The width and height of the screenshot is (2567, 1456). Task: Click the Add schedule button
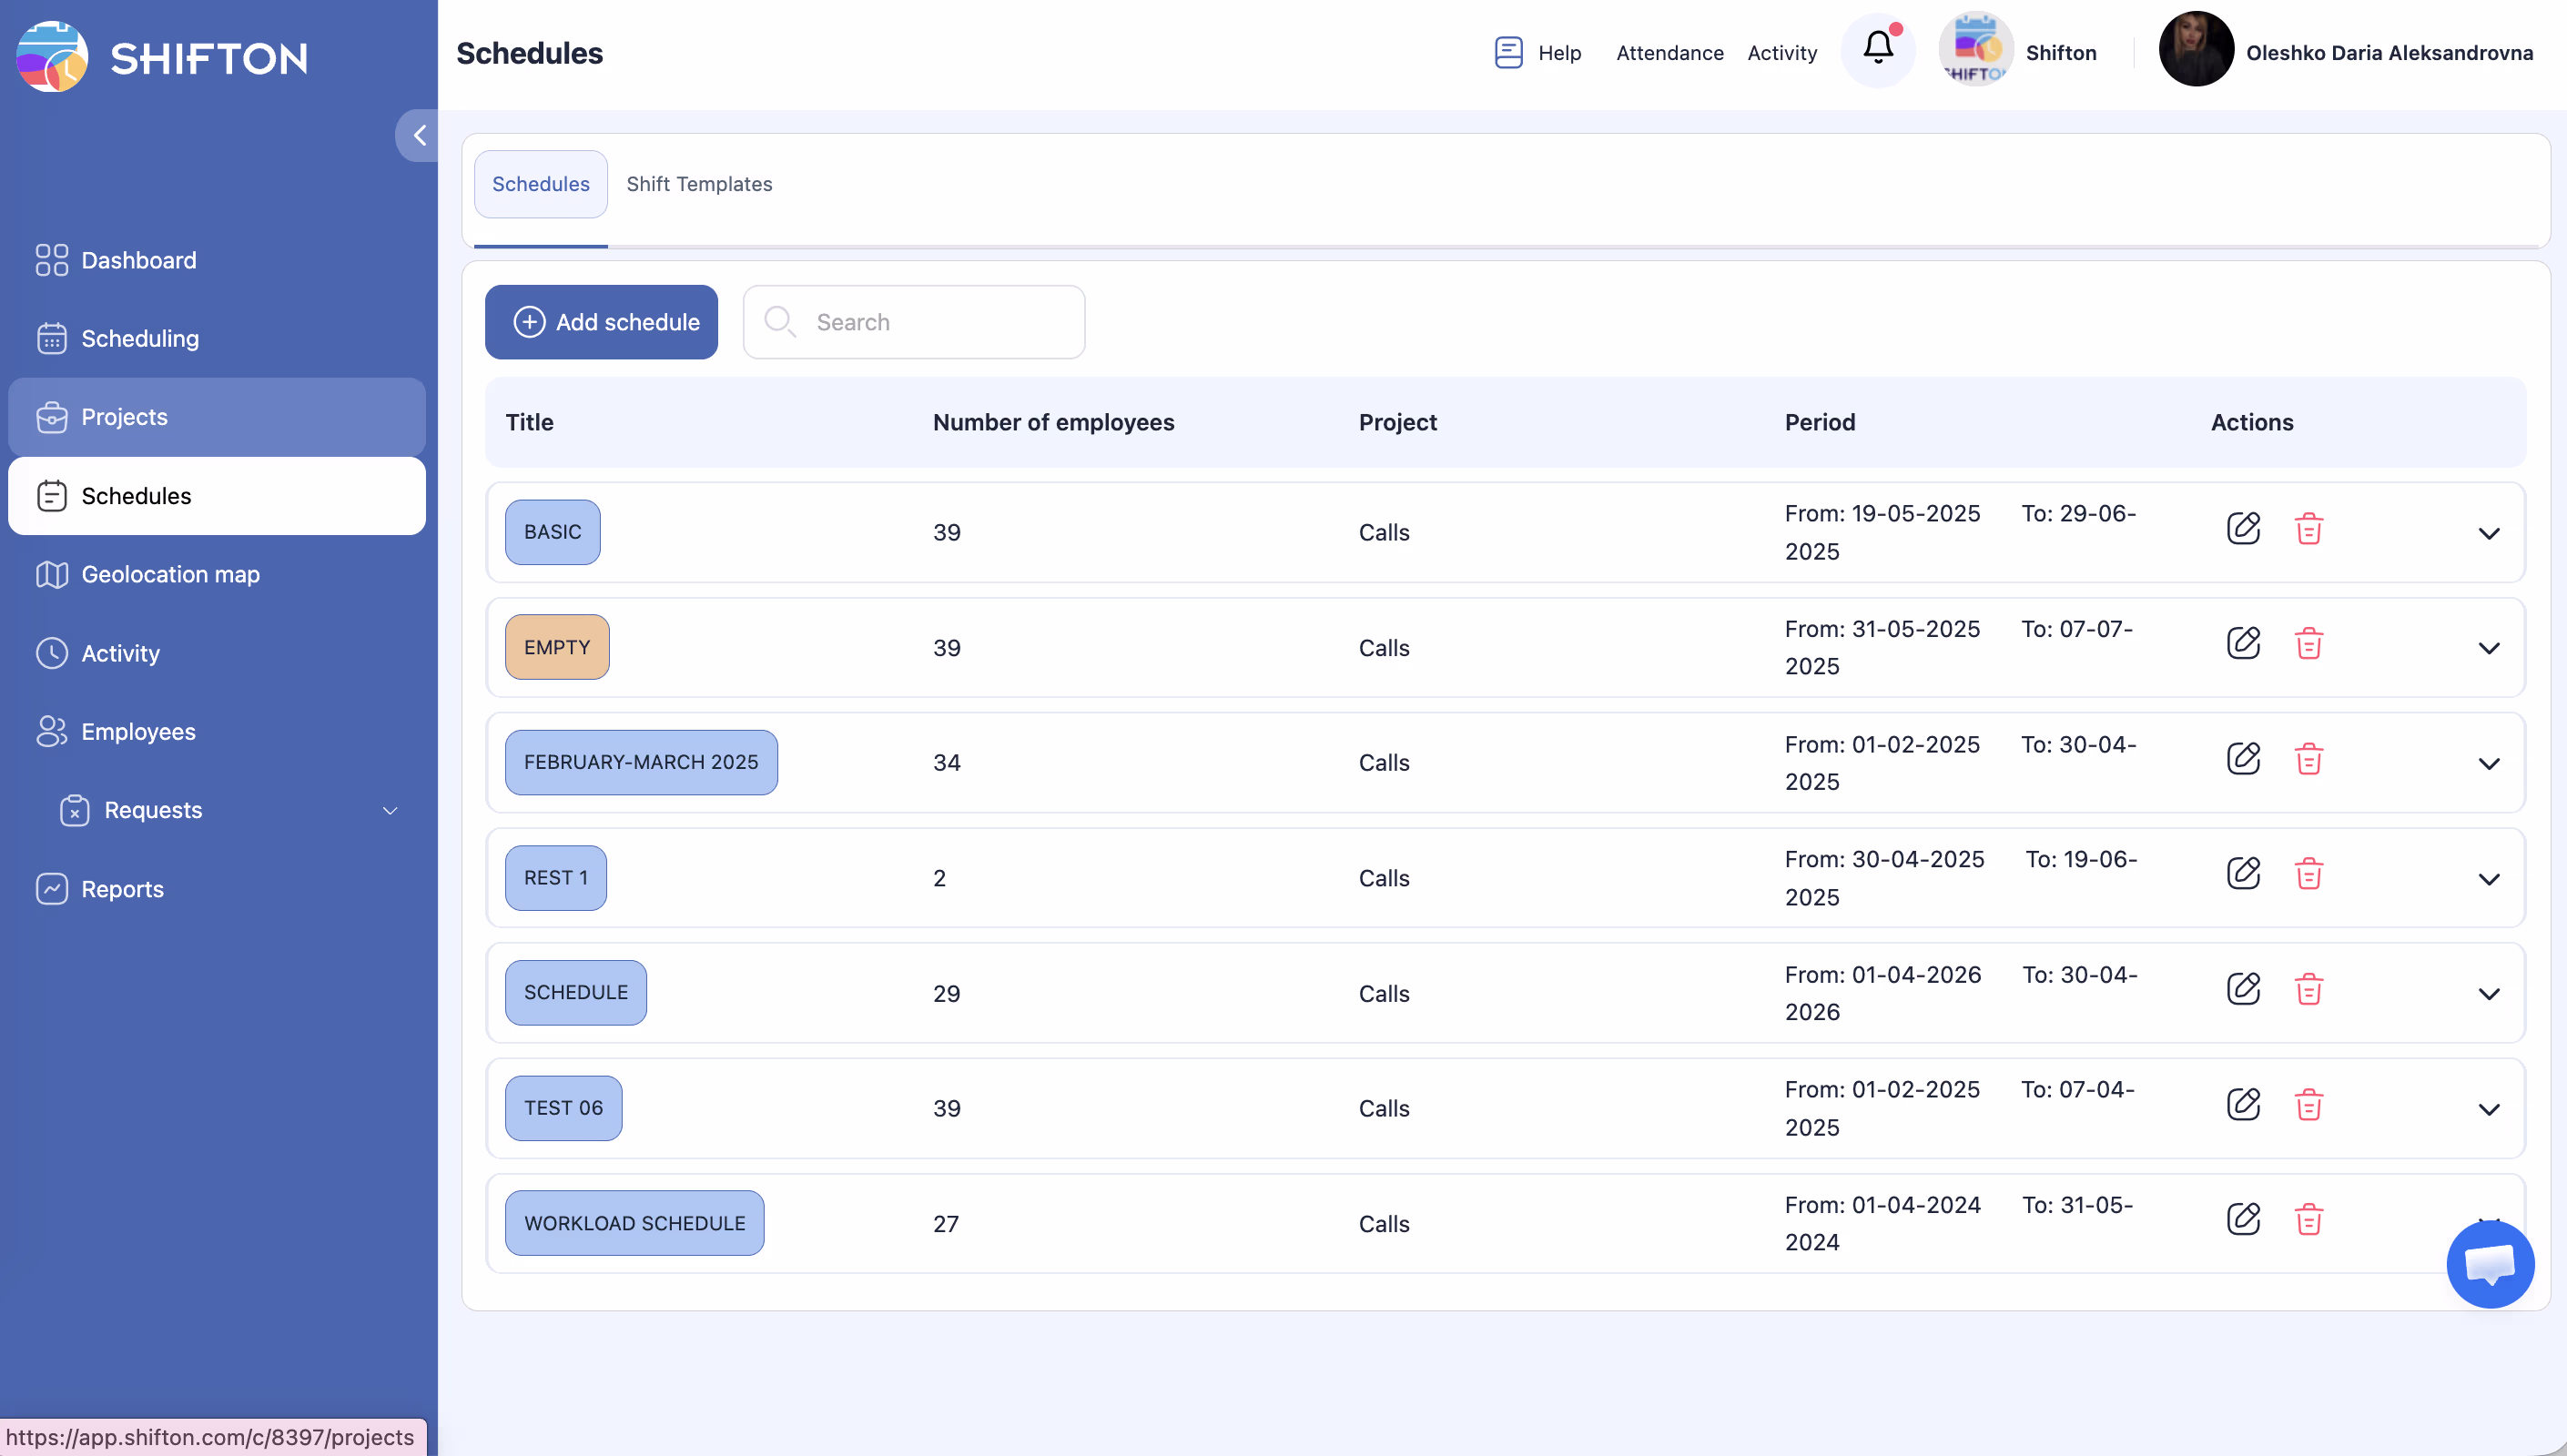[601, 322]
